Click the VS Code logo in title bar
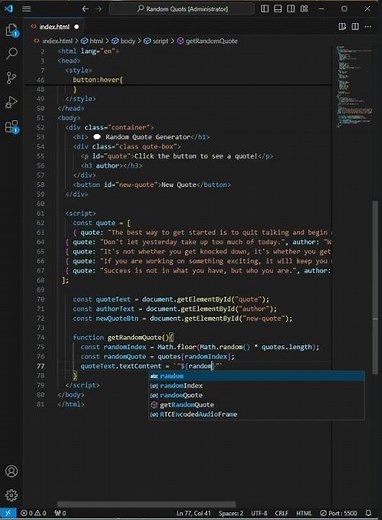382x520 pixels. [x=9, y=8]
